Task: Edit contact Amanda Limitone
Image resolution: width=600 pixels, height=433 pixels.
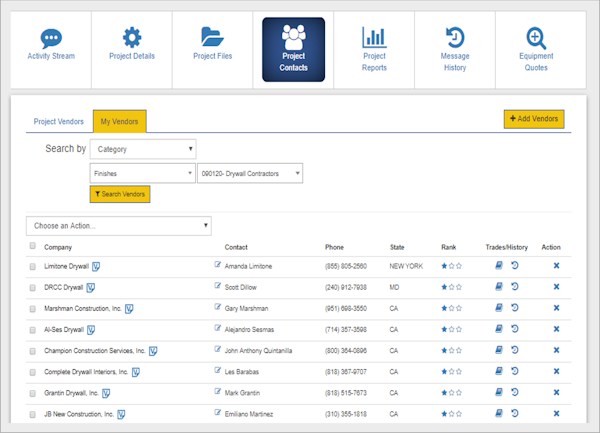Action: point(218,264)
